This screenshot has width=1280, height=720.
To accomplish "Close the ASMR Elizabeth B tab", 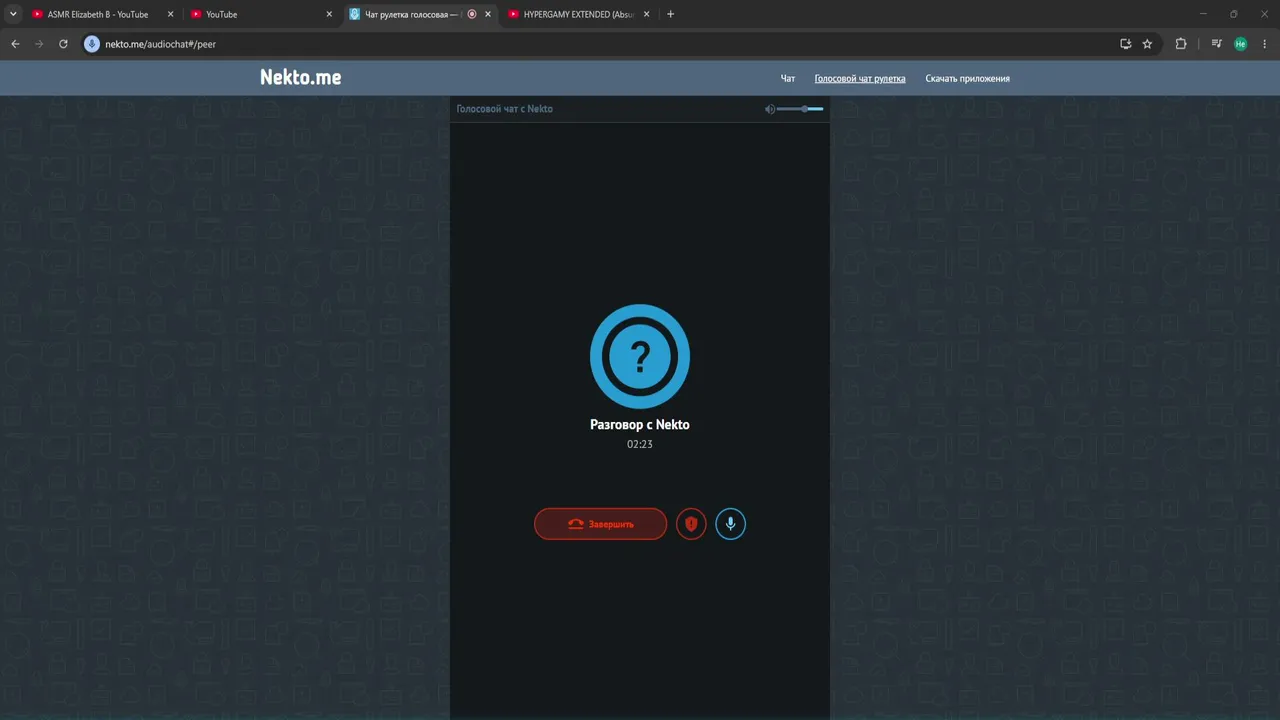I will click(170, 15).
